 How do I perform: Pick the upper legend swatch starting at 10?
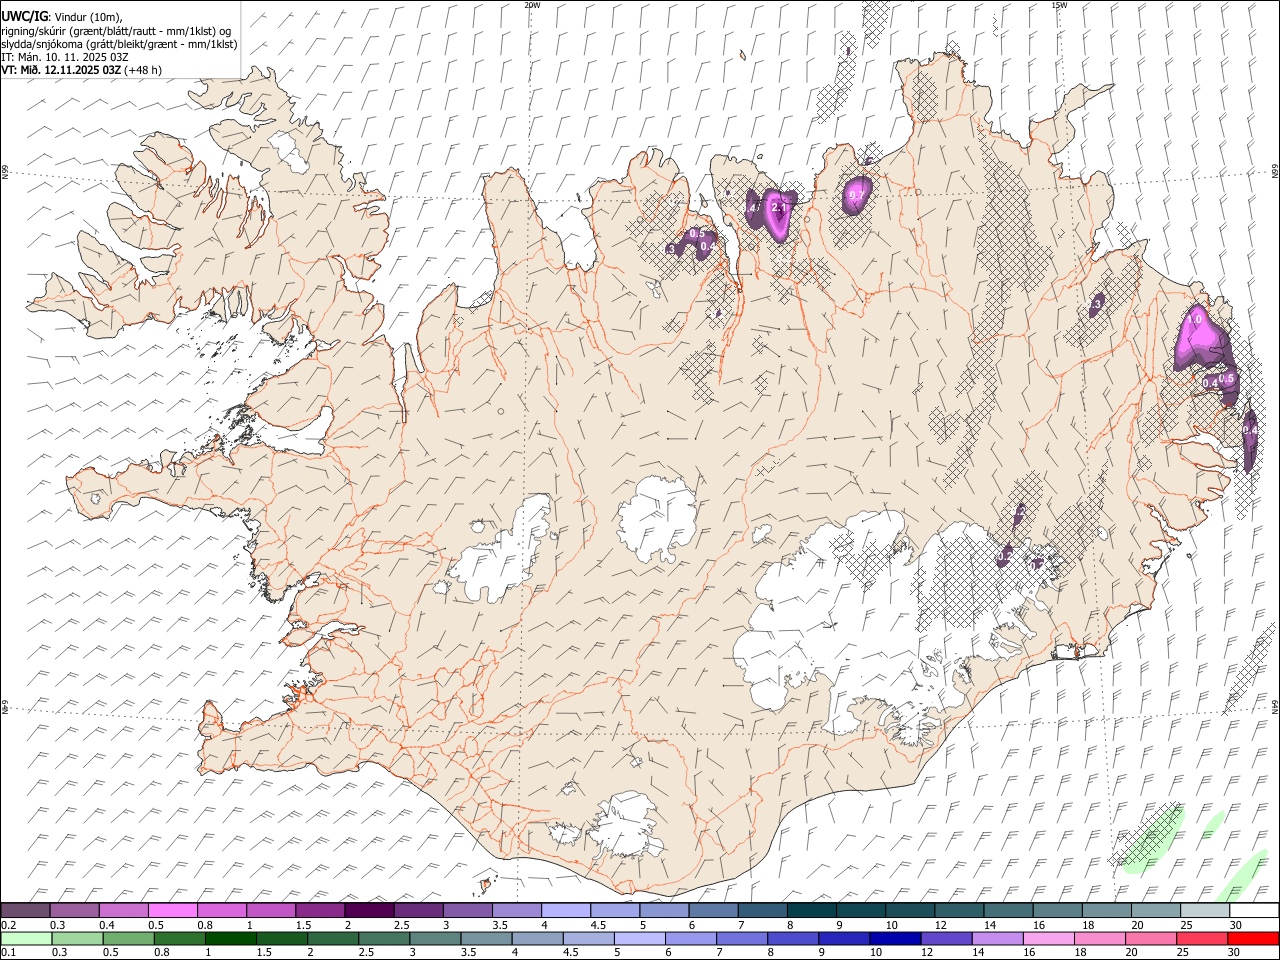908,910
